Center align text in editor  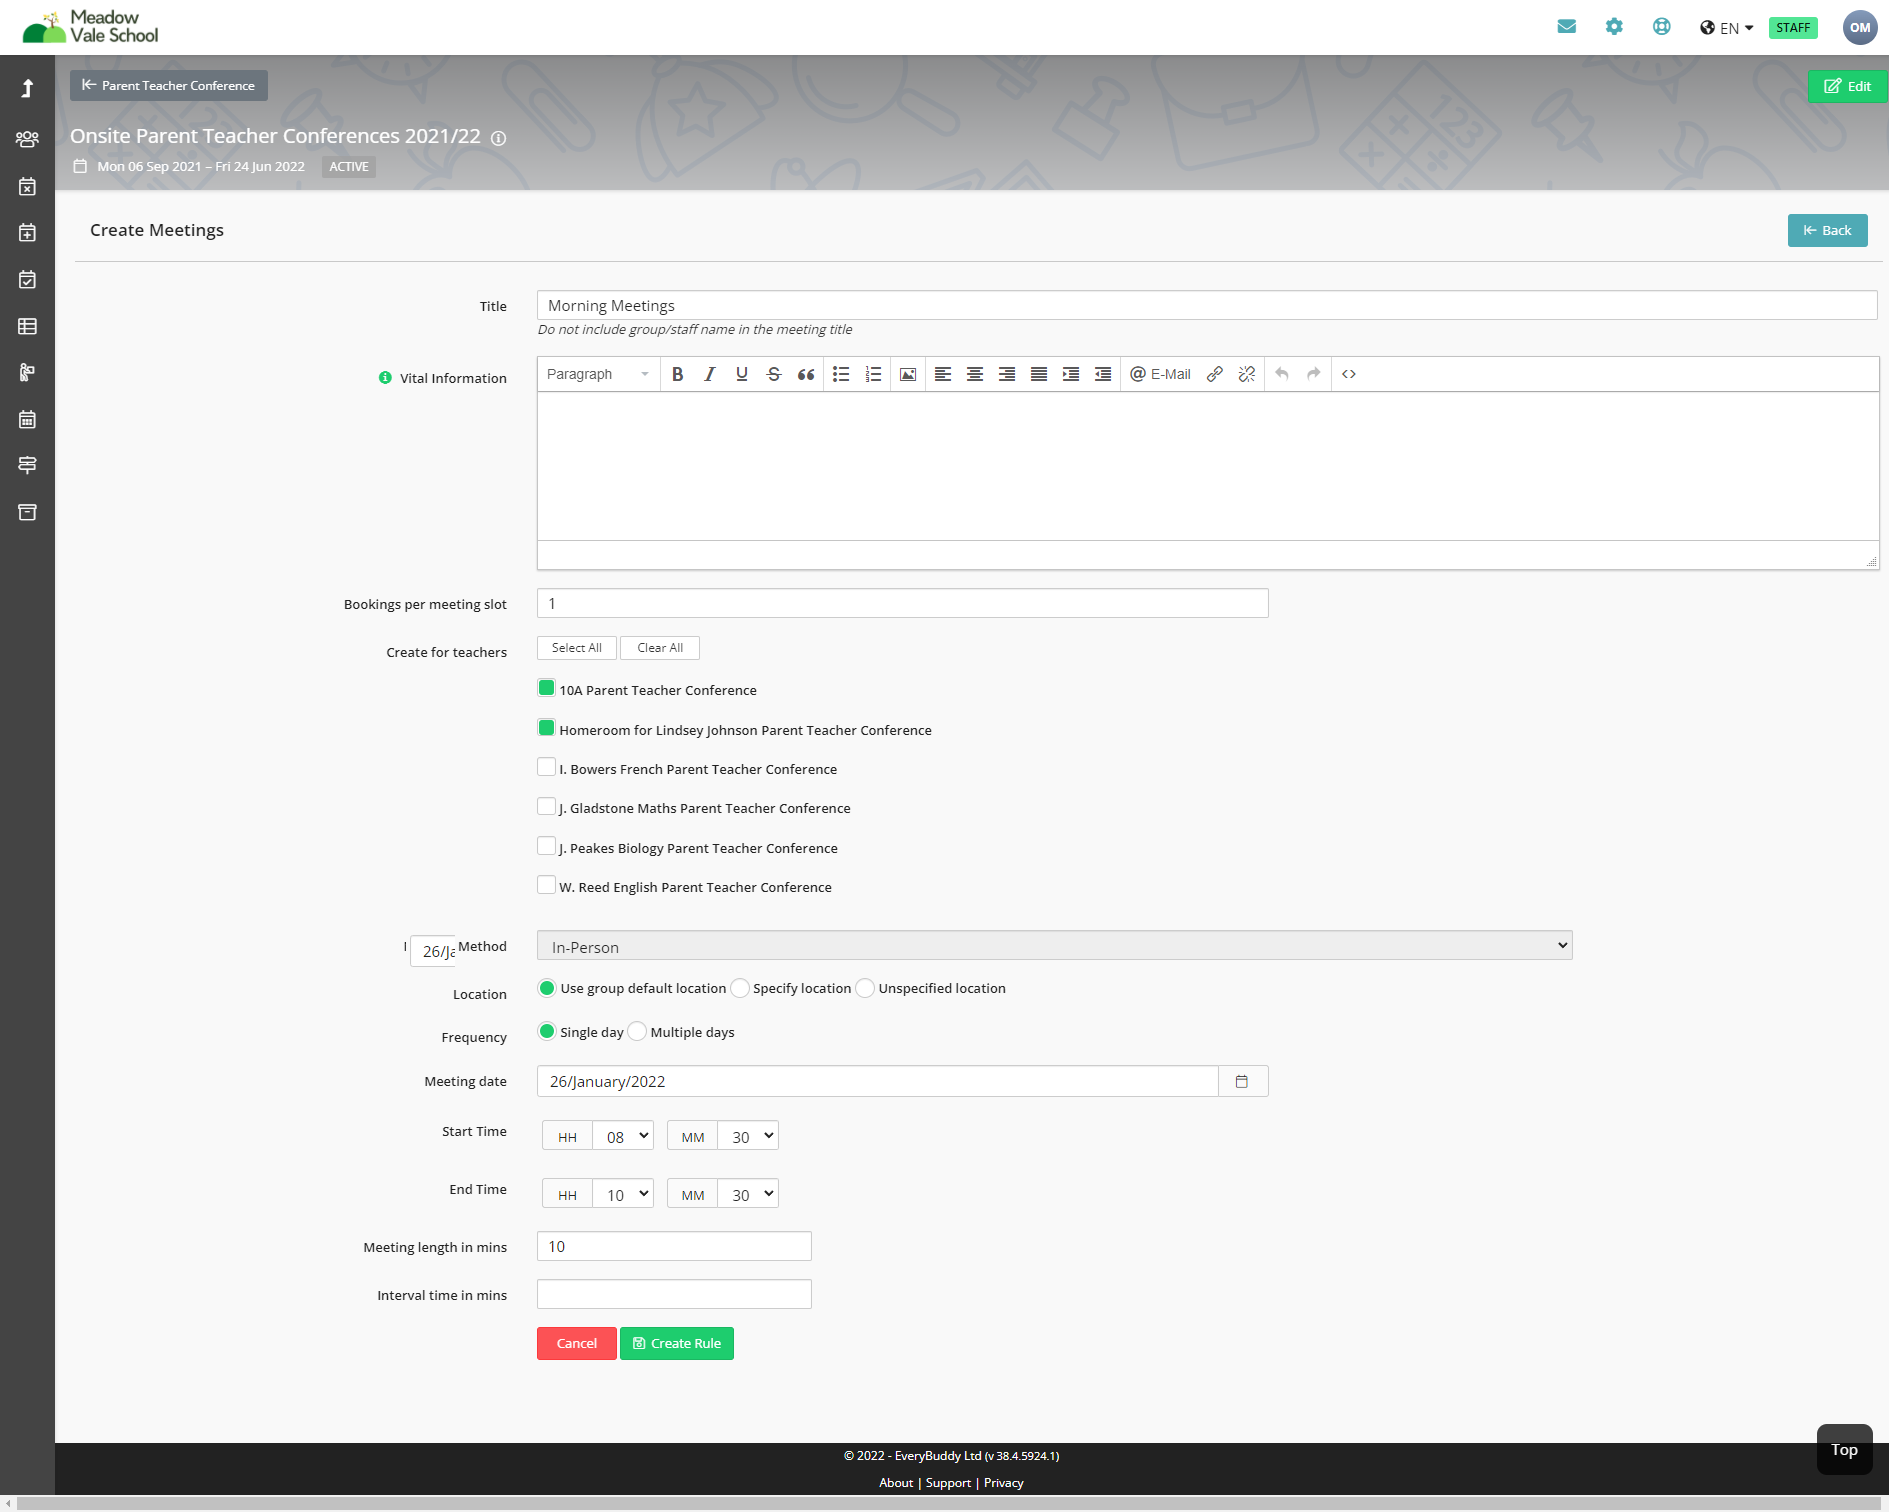[x=975, y=374]
